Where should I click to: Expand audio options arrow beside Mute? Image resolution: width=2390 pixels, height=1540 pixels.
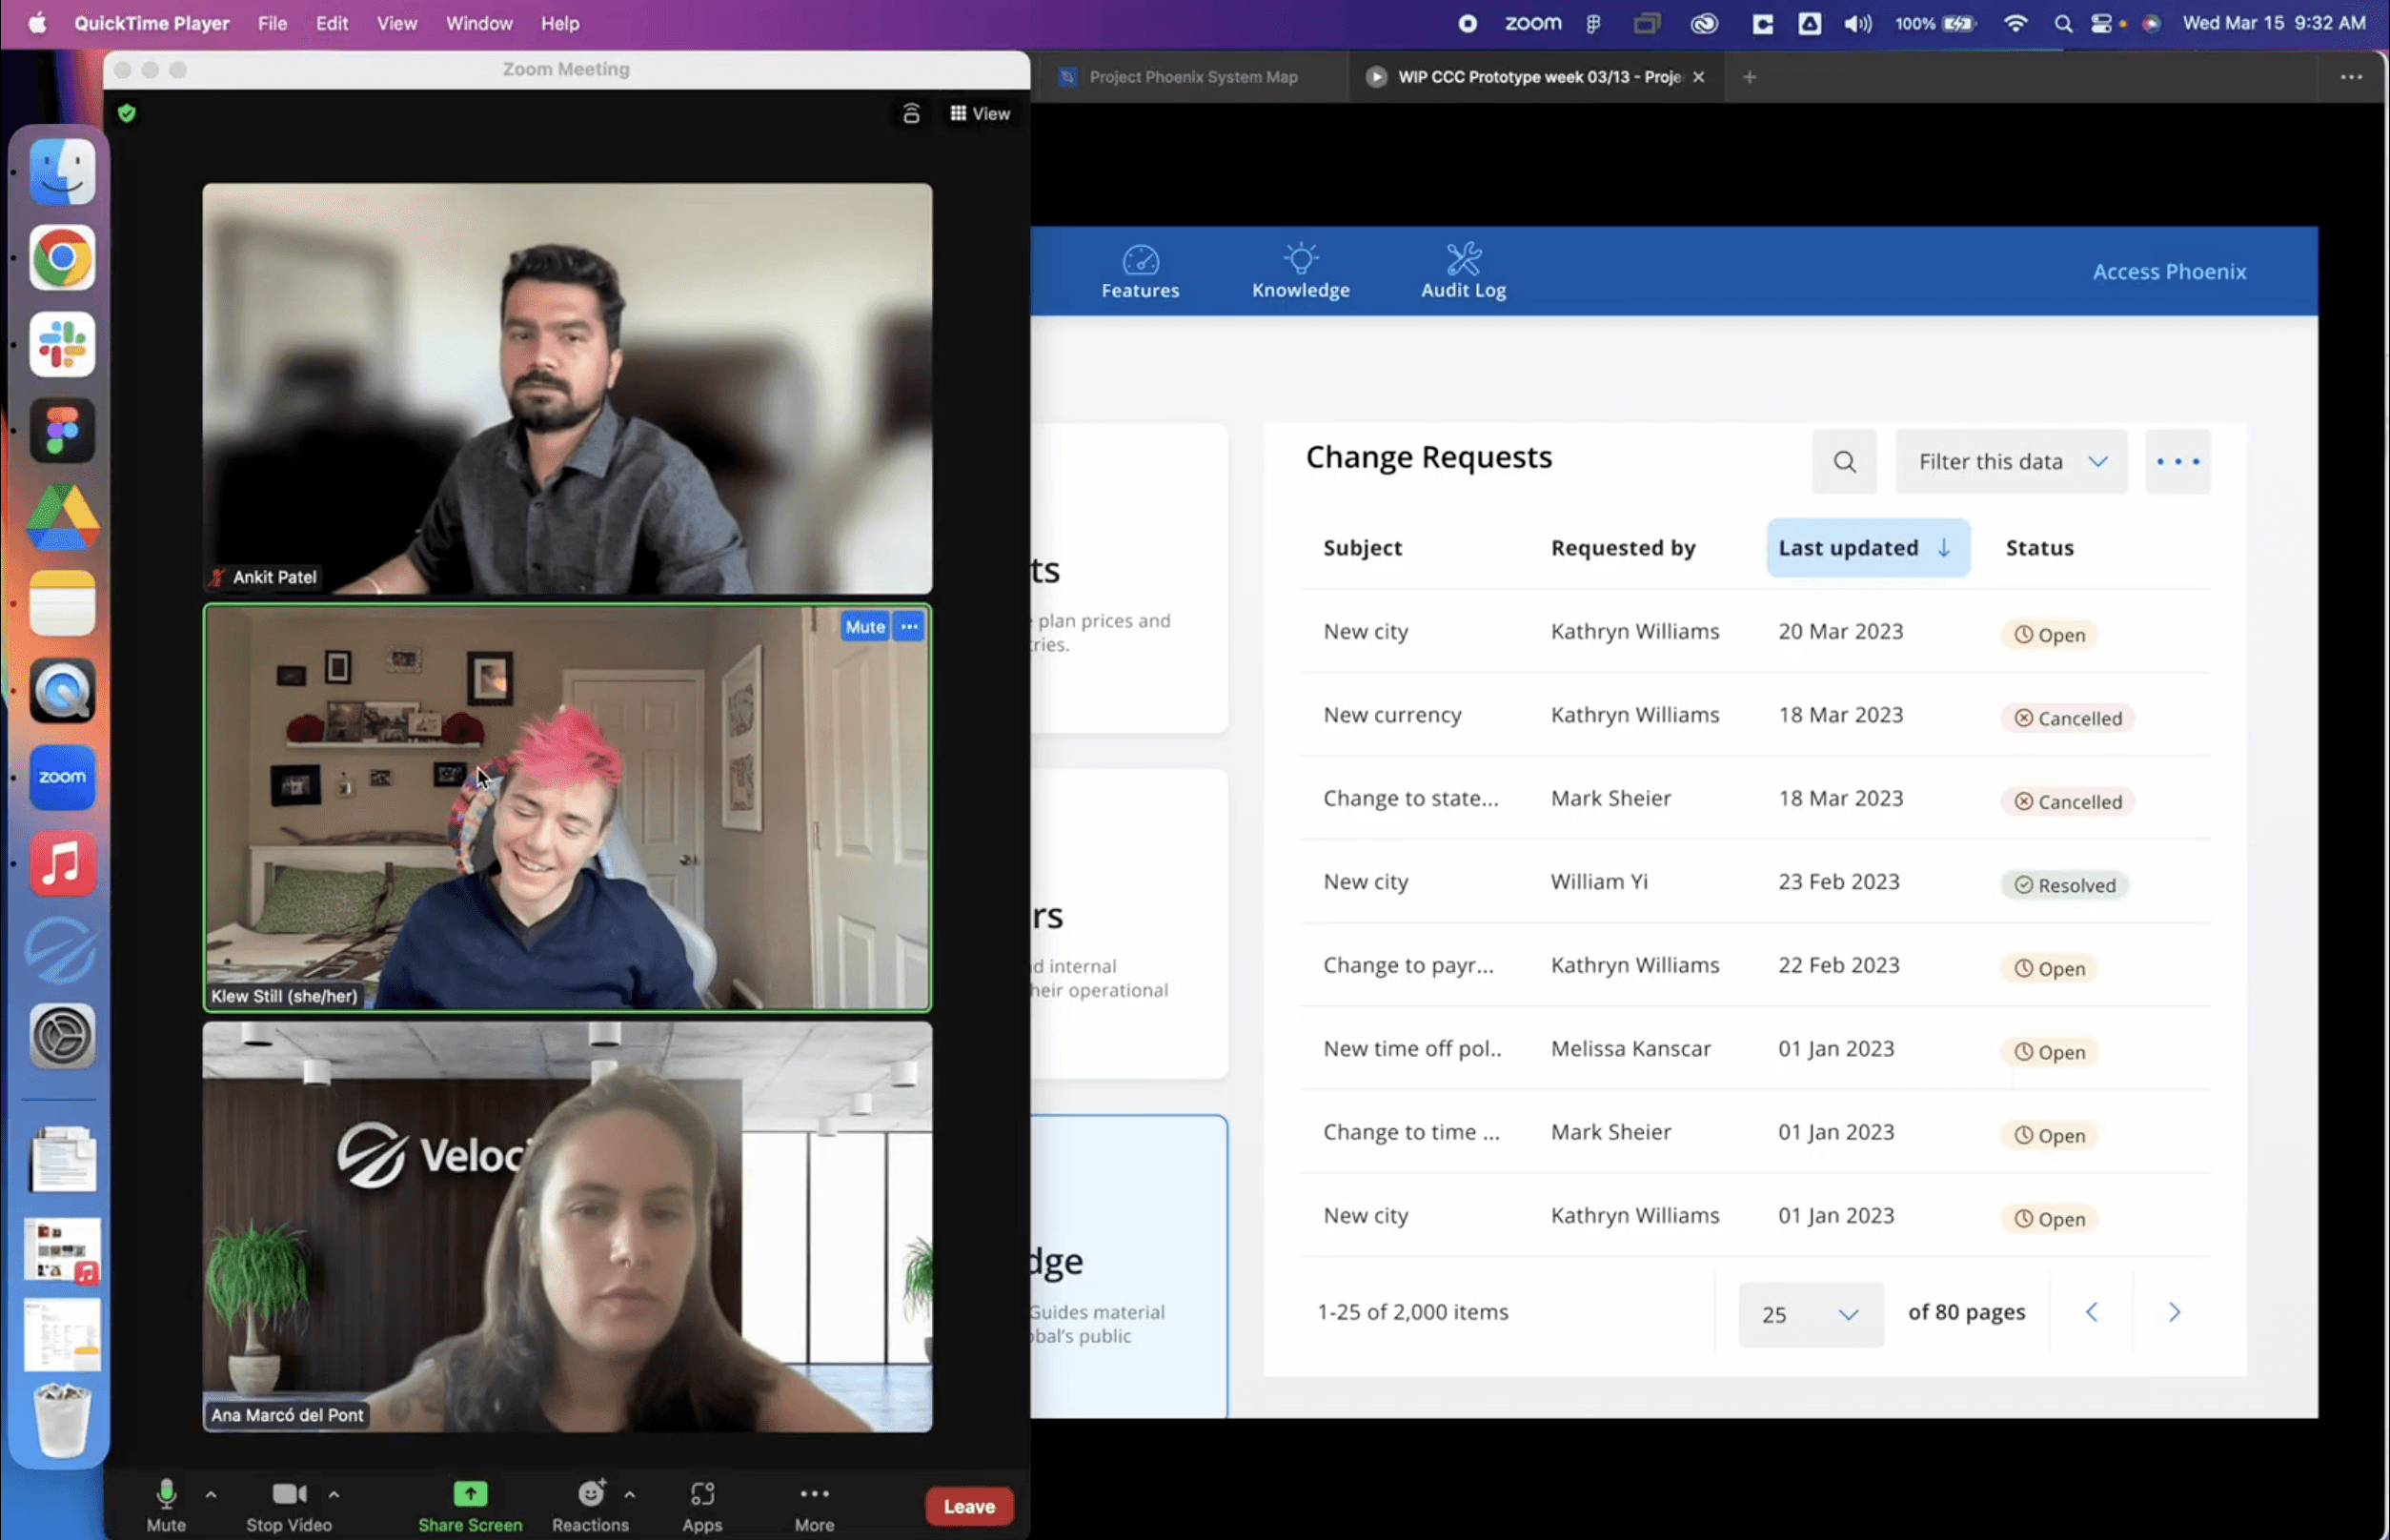[211, 1493]
